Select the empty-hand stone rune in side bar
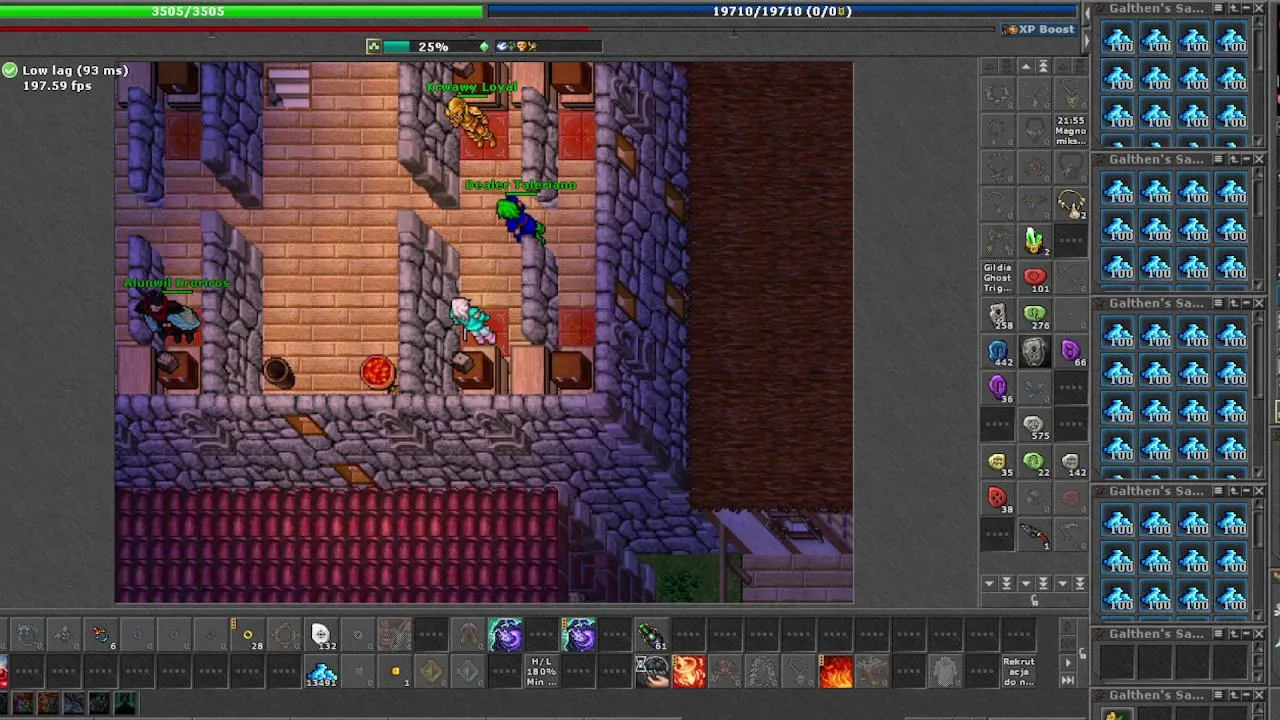 [x=1034, y=351]
